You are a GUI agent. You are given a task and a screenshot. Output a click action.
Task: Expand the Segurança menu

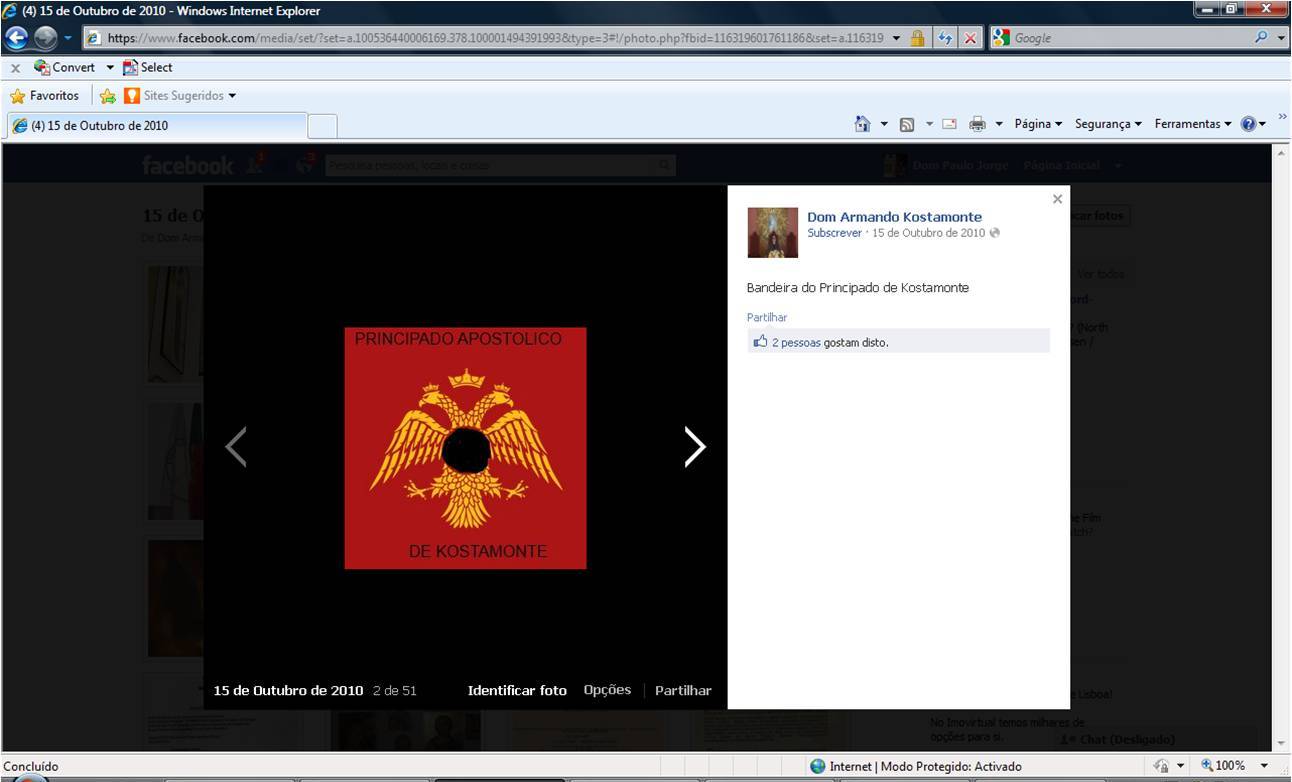1108,124
